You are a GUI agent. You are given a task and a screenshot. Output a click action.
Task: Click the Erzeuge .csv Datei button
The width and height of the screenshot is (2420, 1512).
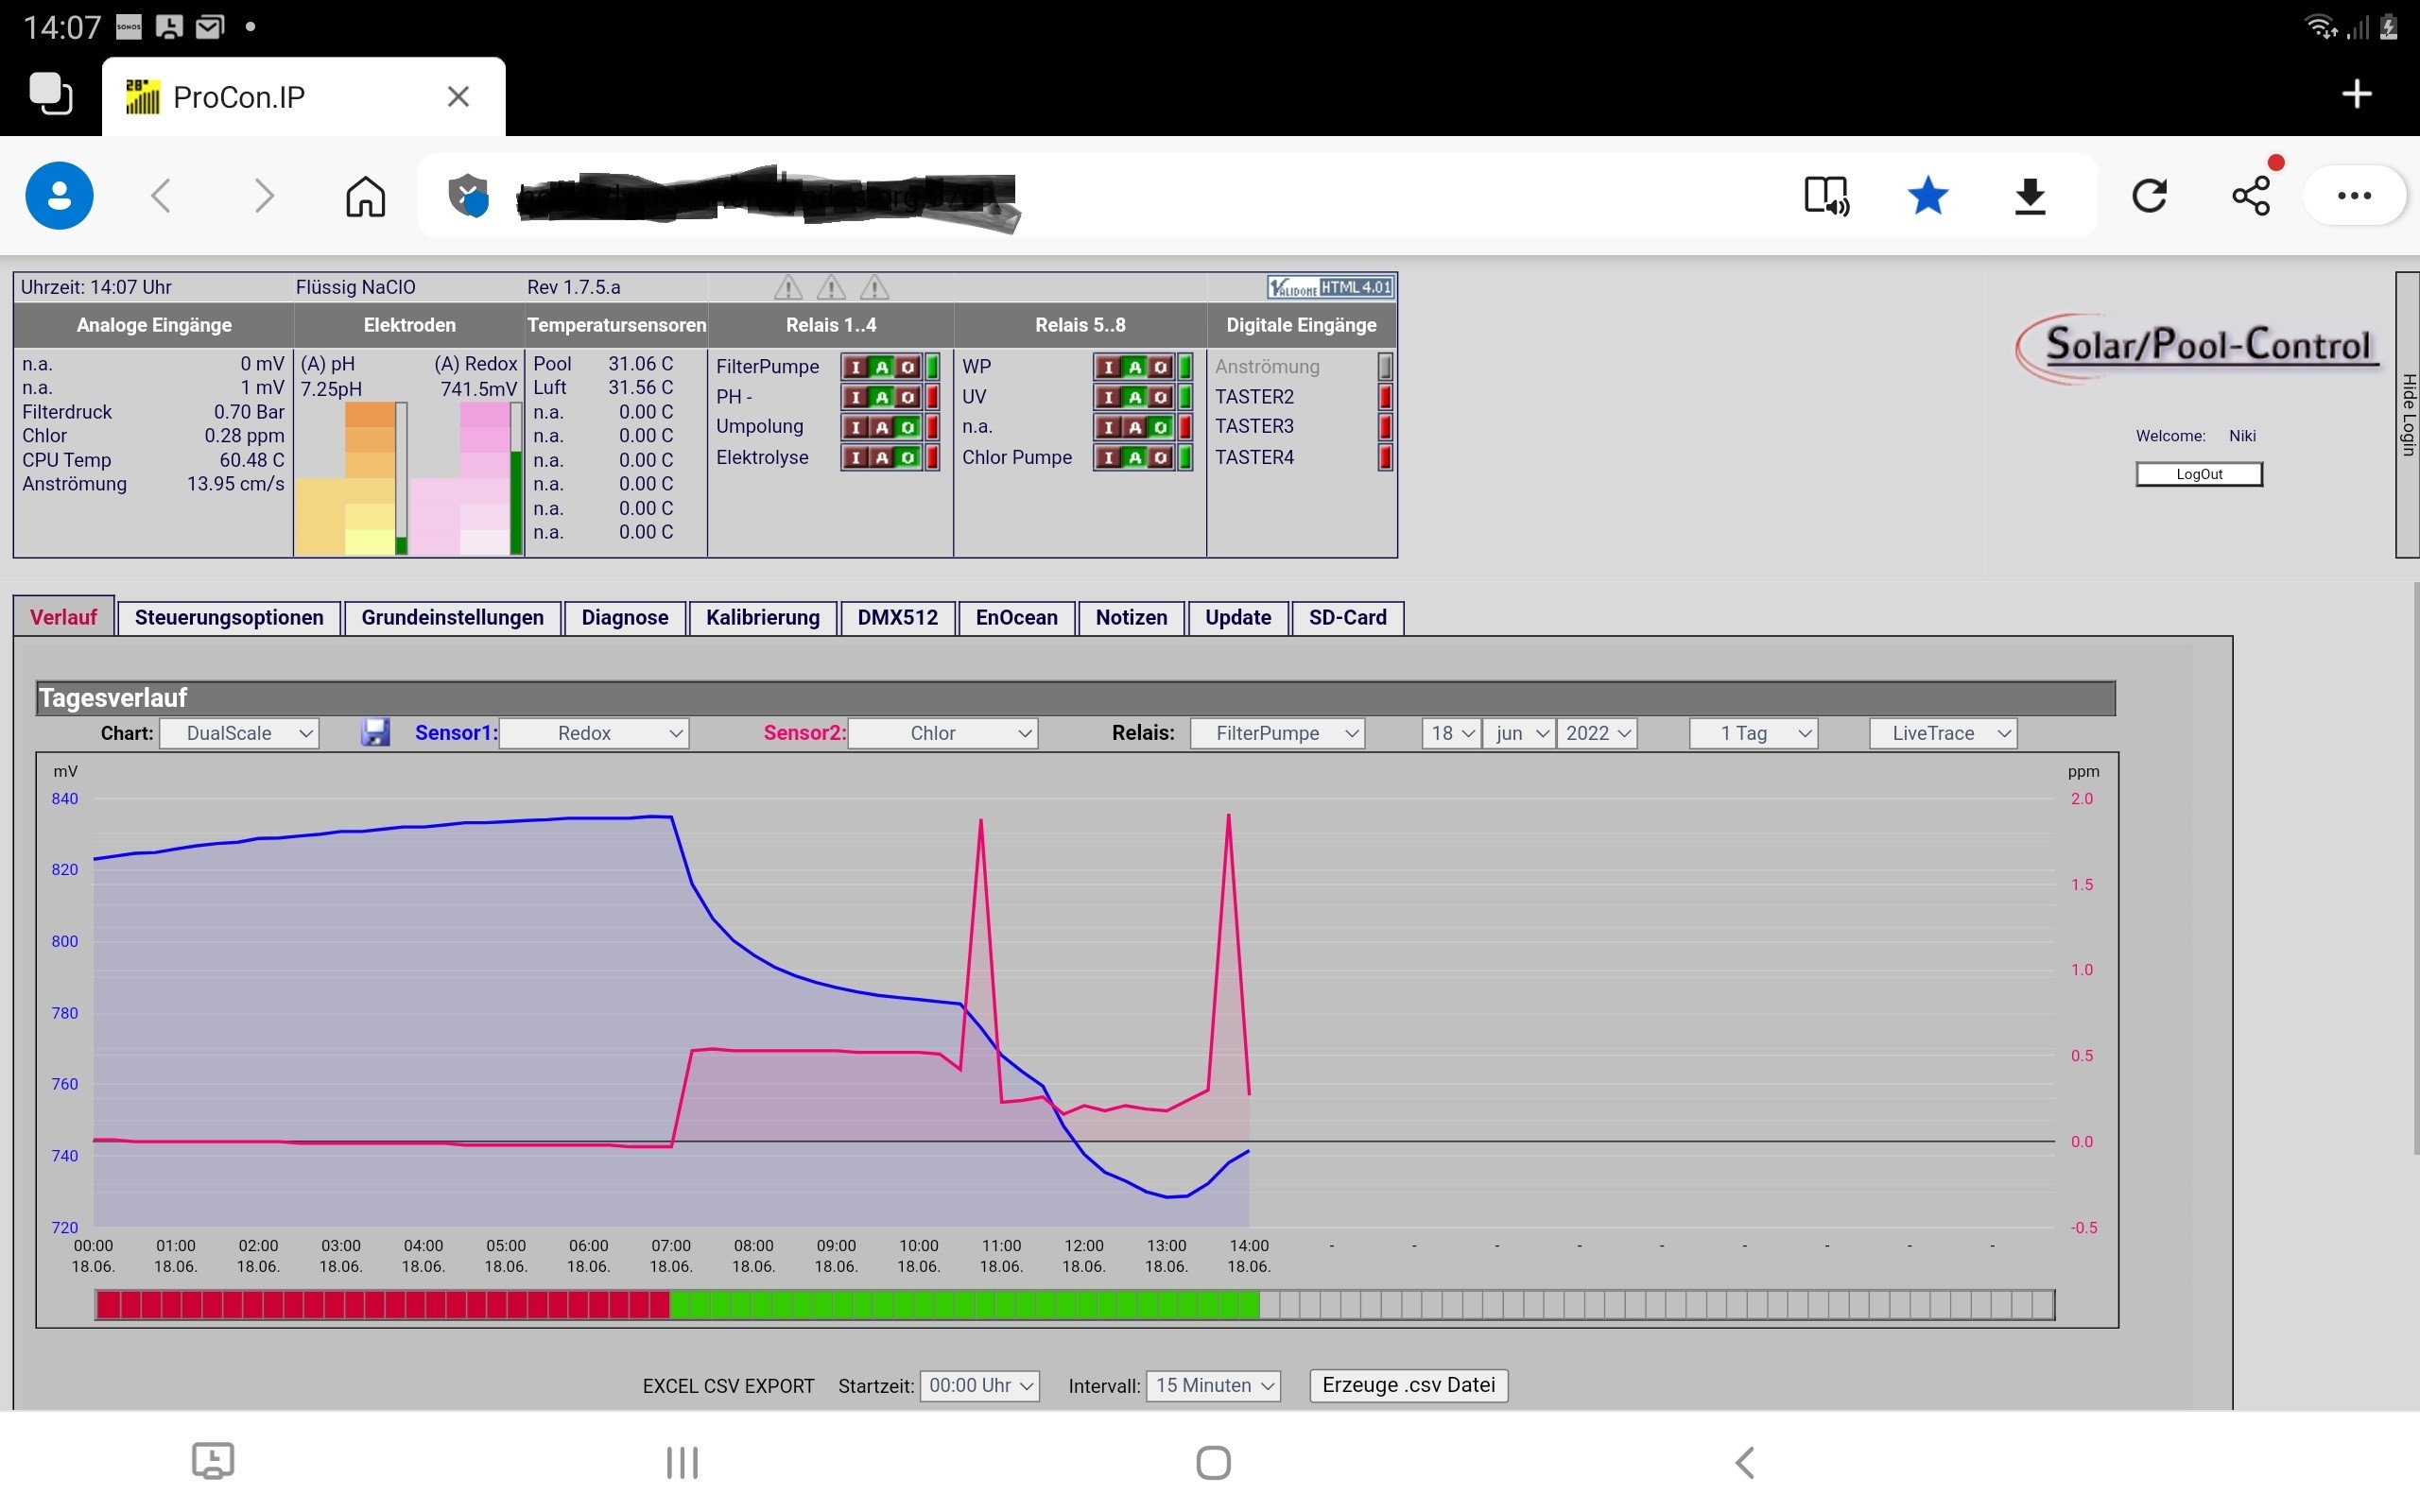click(1408, 1385)
